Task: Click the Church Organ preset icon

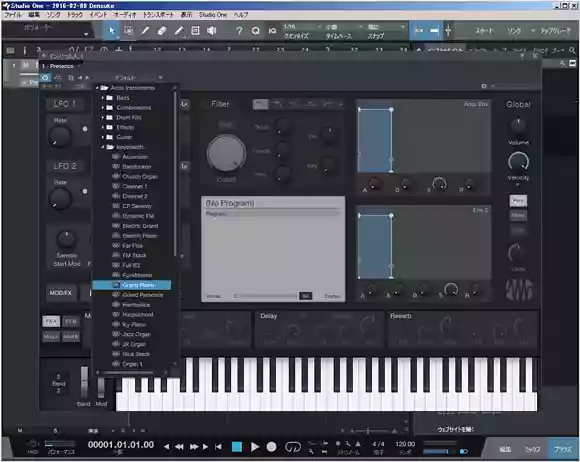Action: click(116, 176)
